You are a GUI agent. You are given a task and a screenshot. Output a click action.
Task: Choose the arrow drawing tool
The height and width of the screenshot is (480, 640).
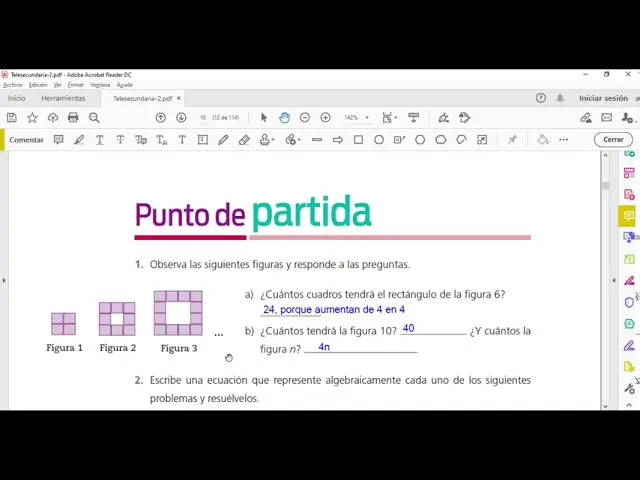click(337, 140)
